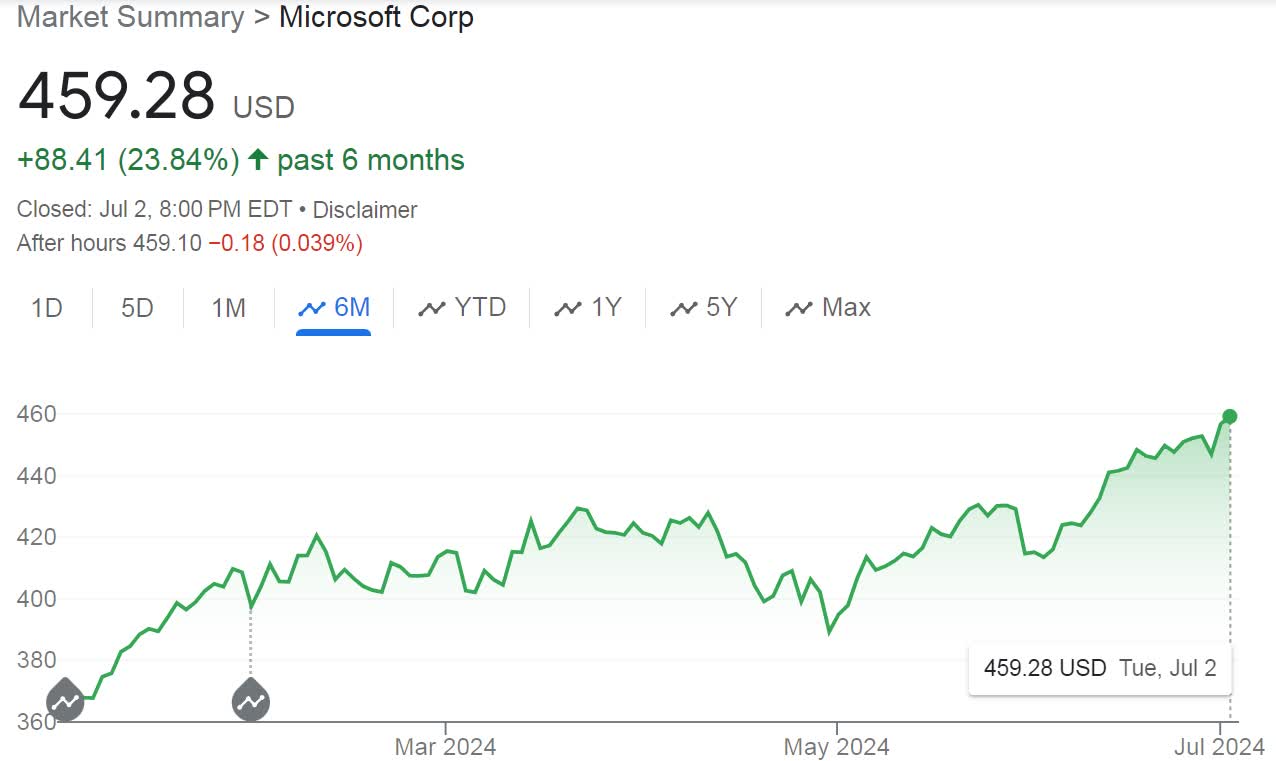The width and height of the screenshot is (1276, 761).
Task: Select the 1D time range tab
Action: [x=47, y=308]
